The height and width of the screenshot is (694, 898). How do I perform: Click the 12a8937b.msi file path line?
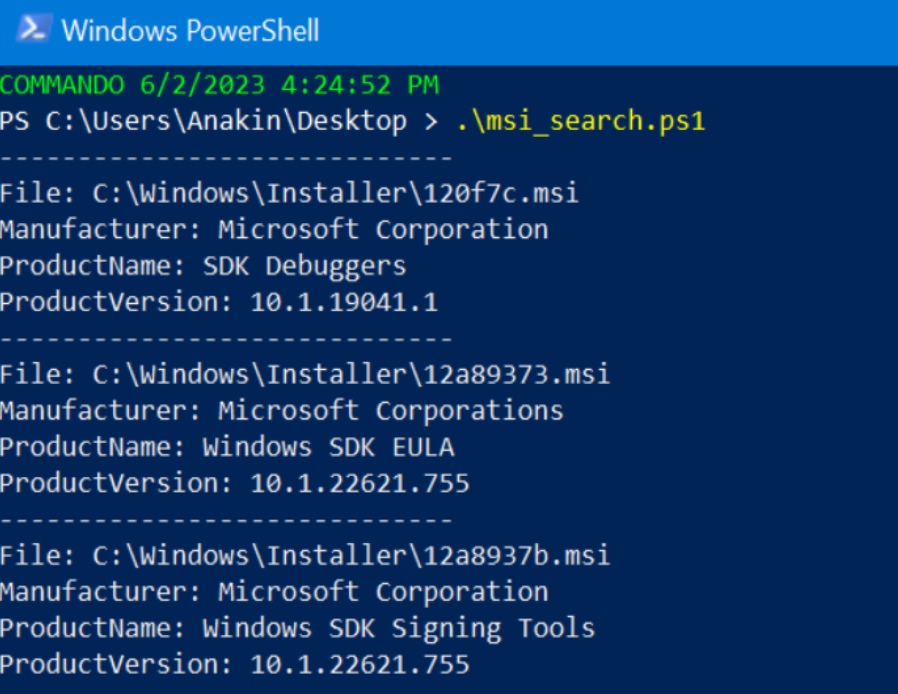click(305, 556)
